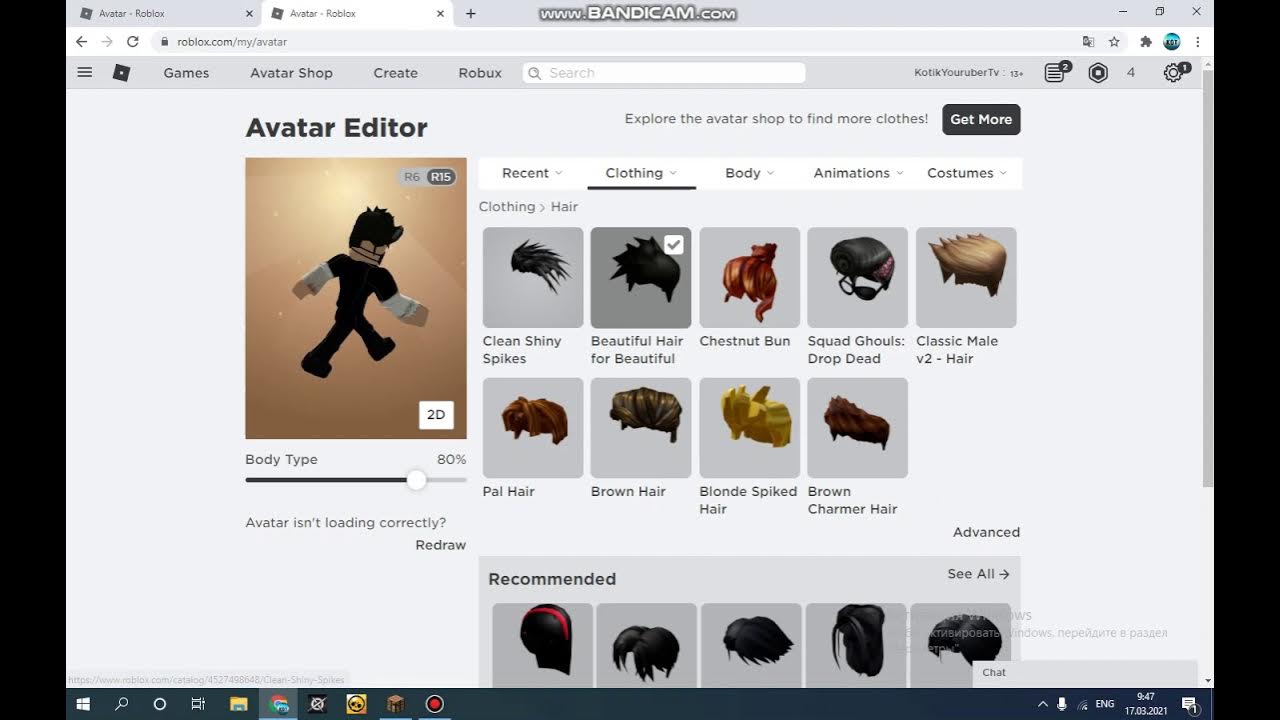This screenshot has height=720, width=1280.
Task: Click in the Roblox search field
Action: (x=664, y=73)
